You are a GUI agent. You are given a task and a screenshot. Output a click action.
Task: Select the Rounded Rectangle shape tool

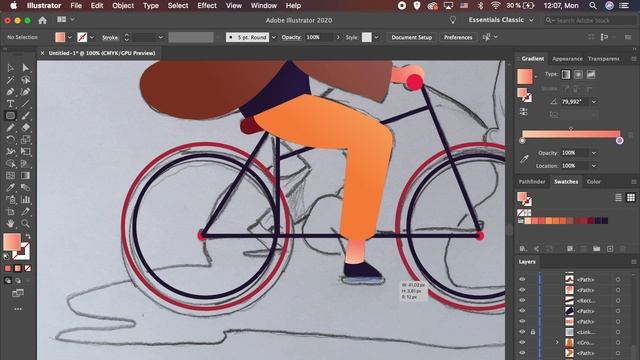10,116
